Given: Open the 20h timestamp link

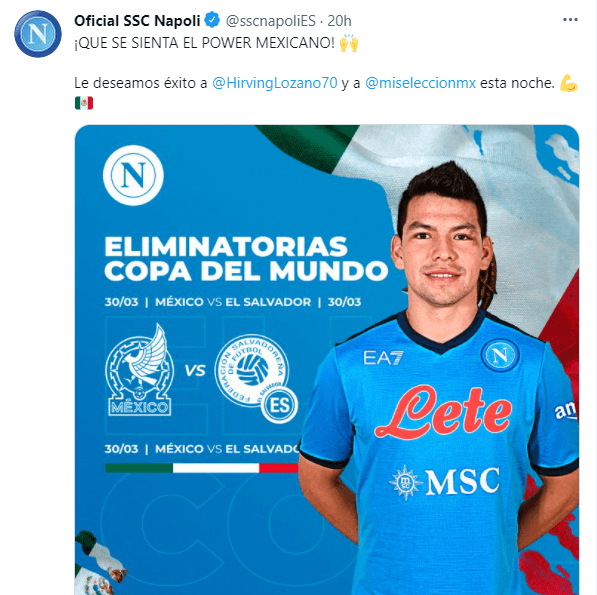Looking at the screenshot, I should point(339,21).
